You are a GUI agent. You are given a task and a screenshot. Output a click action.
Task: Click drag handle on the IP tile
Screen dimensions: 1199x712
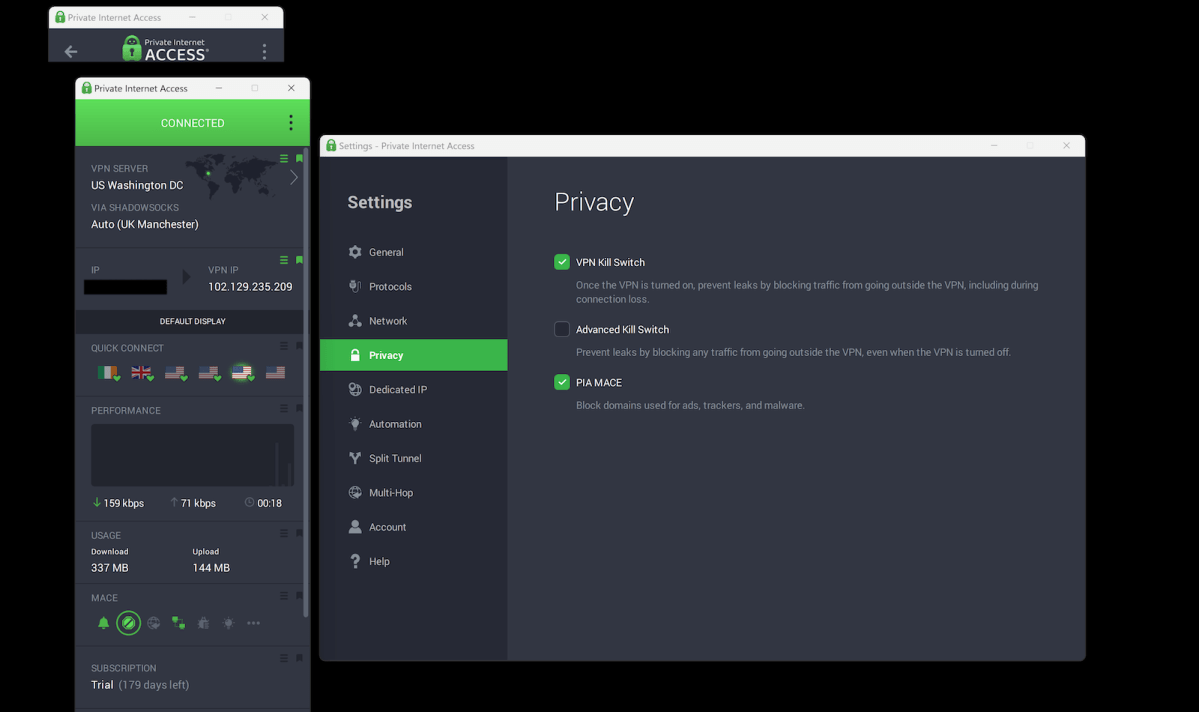284,260
